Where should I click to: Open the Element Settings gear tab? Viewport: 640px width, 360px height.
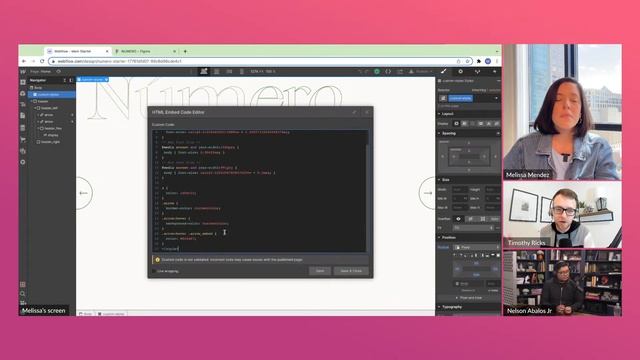(460, 71)
